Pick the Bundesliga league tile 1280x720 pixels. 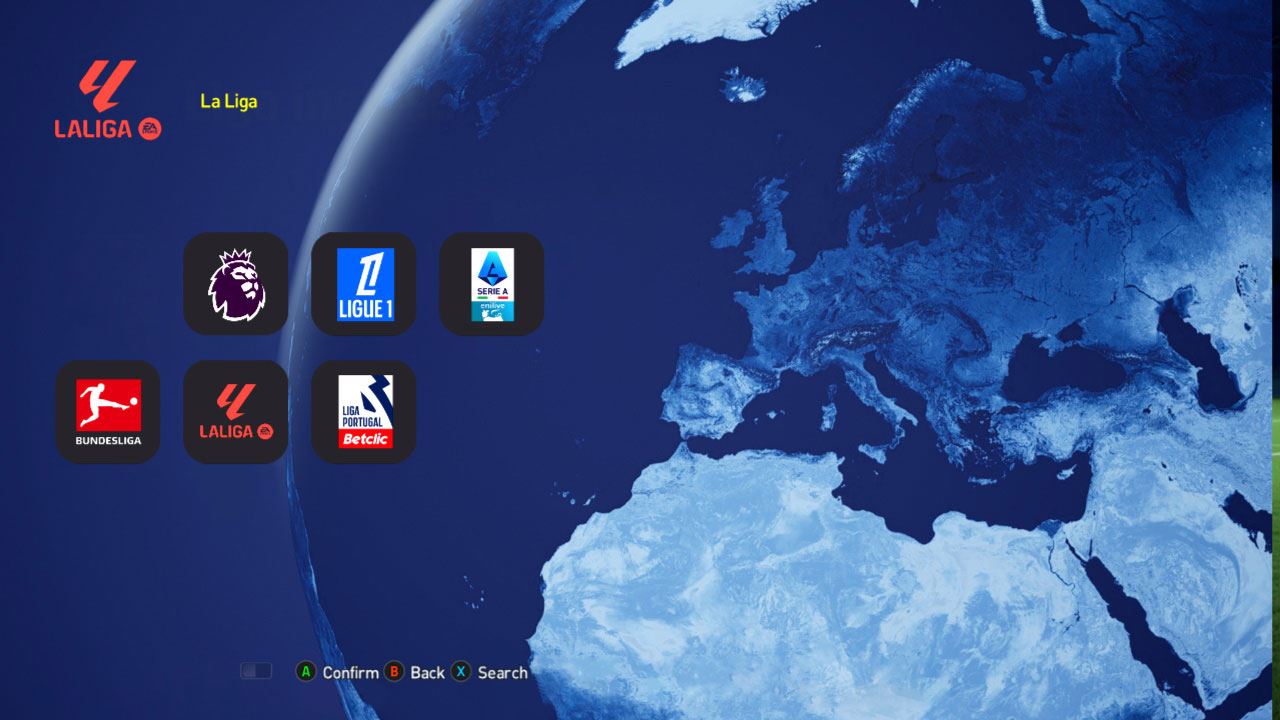click(108, 412)
